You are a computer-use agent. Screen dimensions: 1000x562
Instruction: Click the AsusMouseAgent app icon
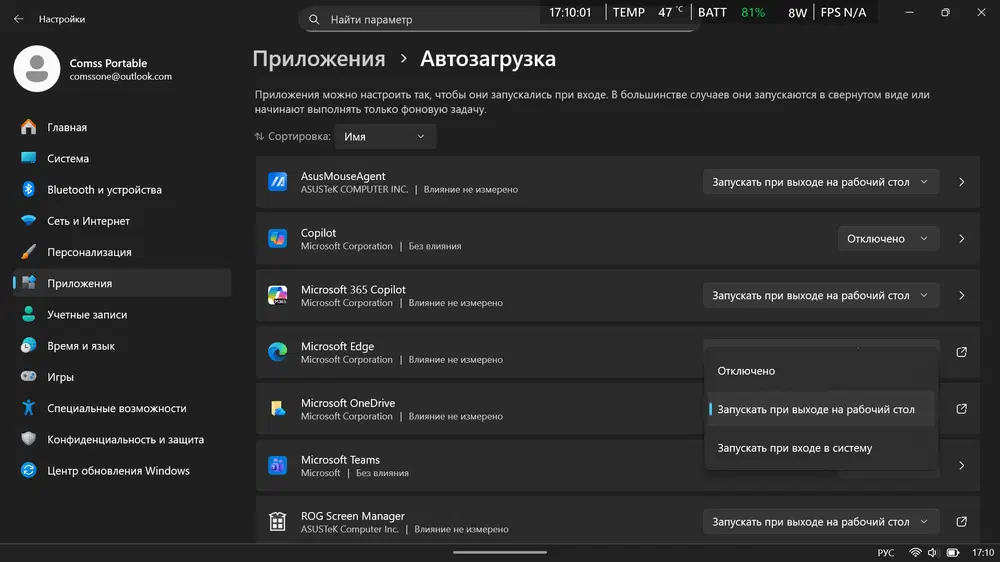point(277,182)
